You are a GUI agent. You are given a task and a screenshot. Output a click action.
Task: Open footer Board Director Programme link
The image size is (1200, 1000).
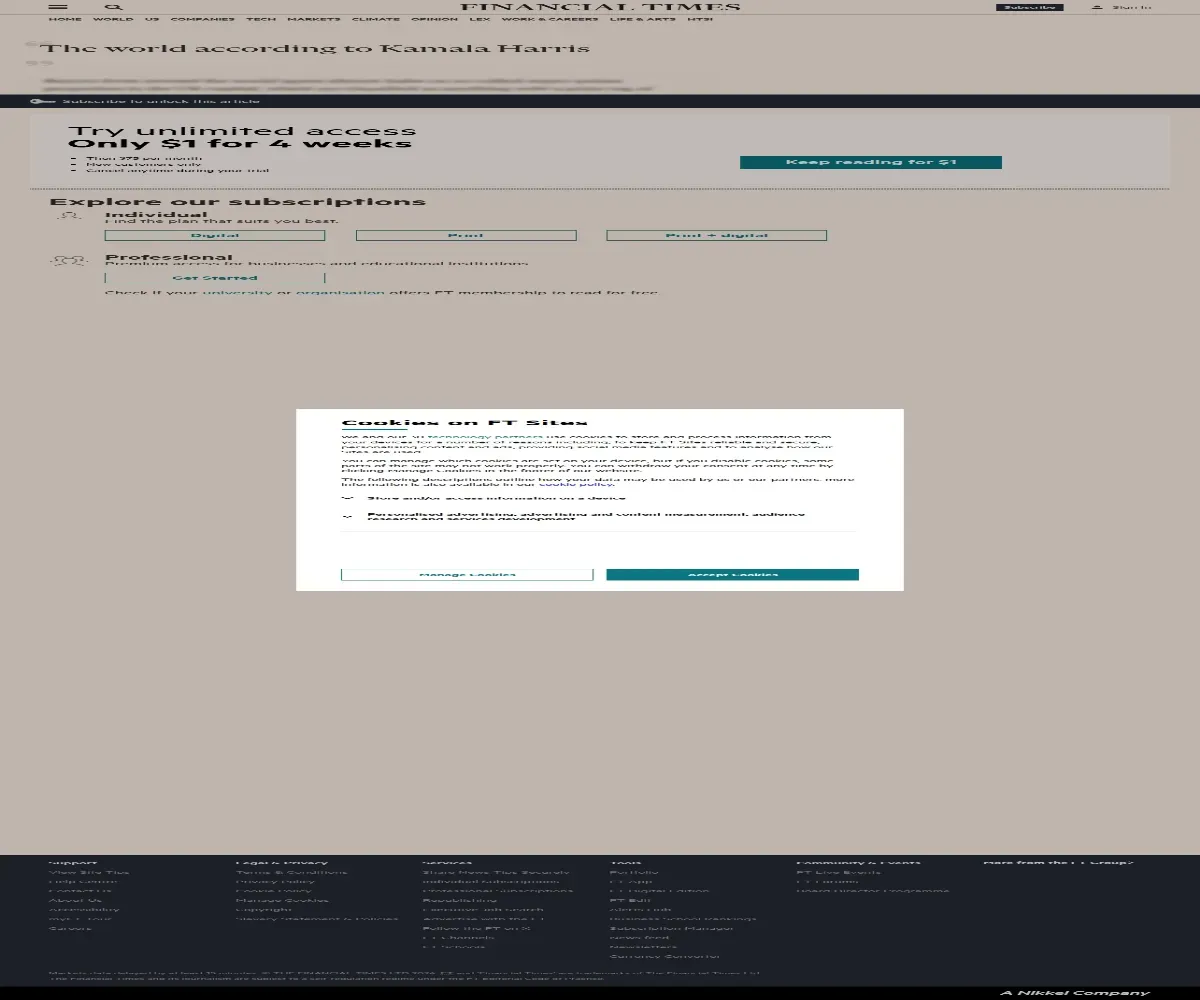(x=873, y=891)
